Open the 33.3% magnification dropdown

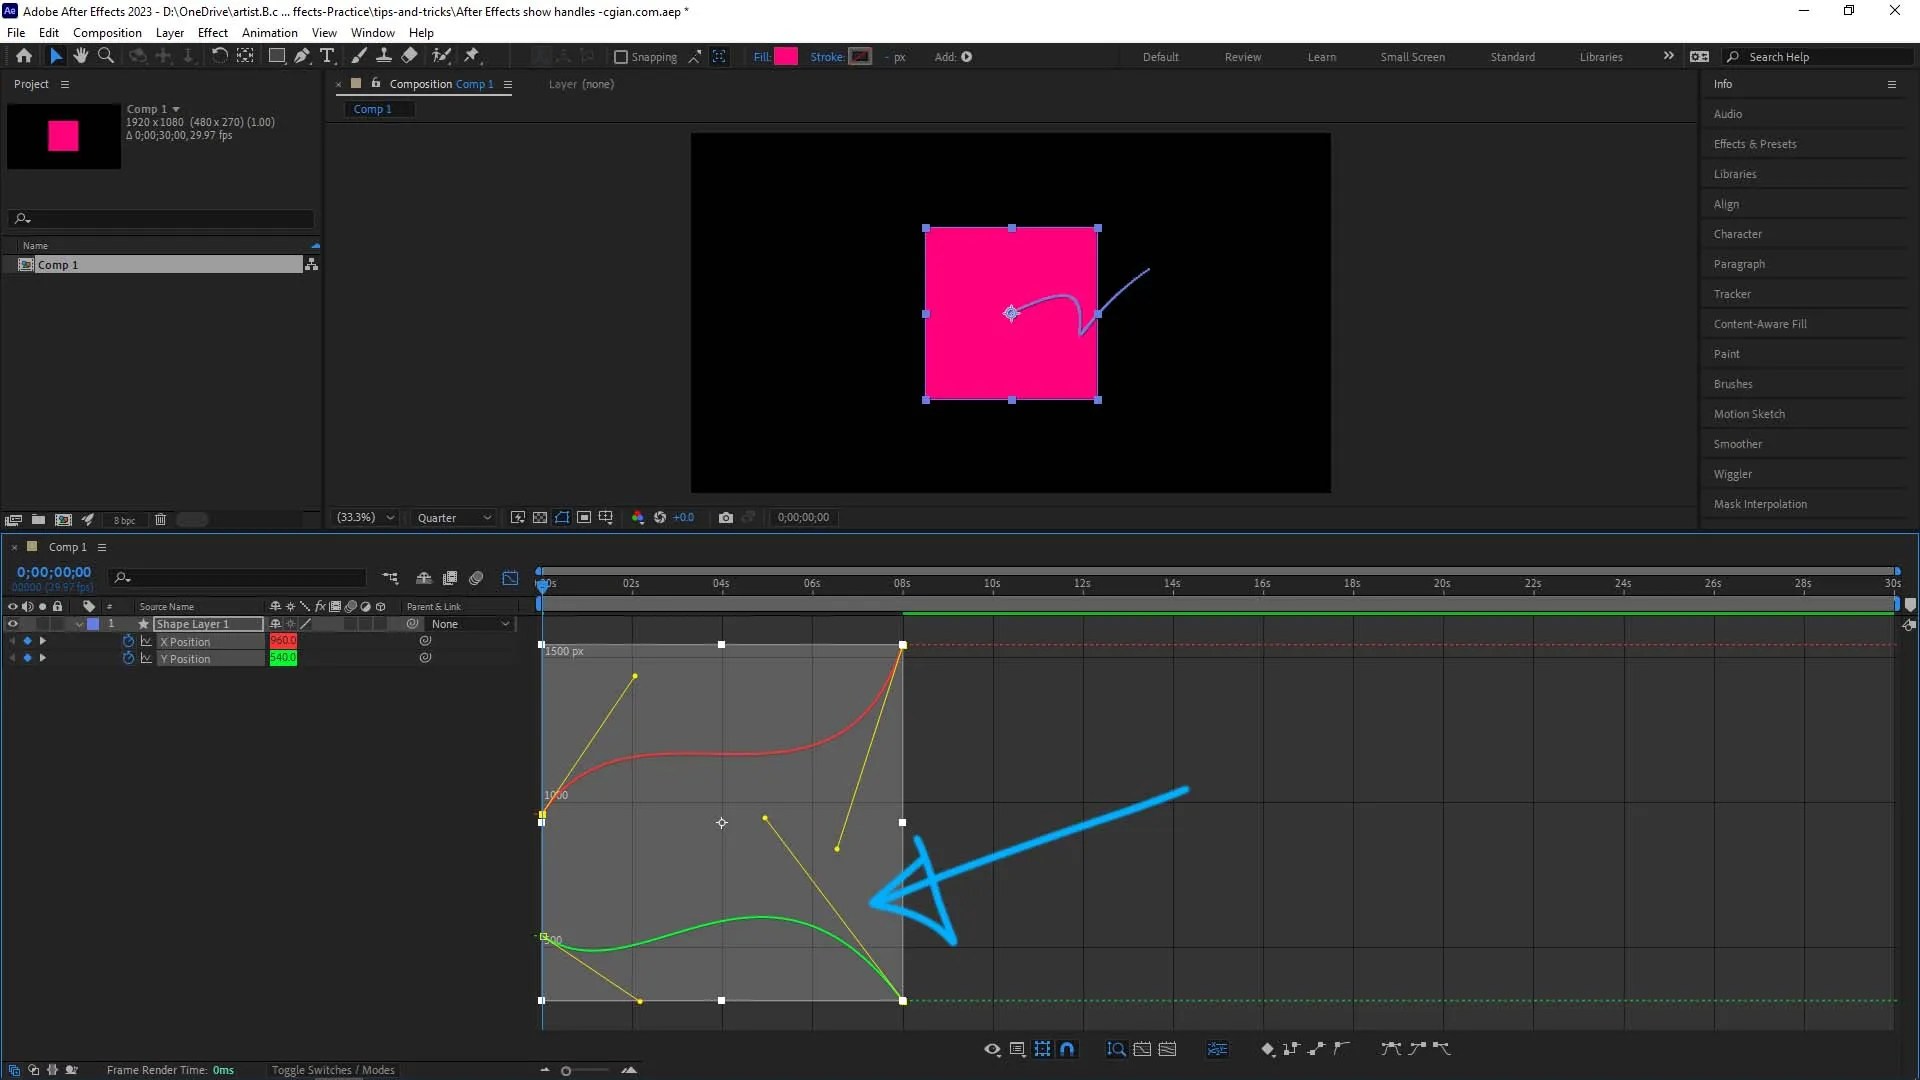[366, 518]
